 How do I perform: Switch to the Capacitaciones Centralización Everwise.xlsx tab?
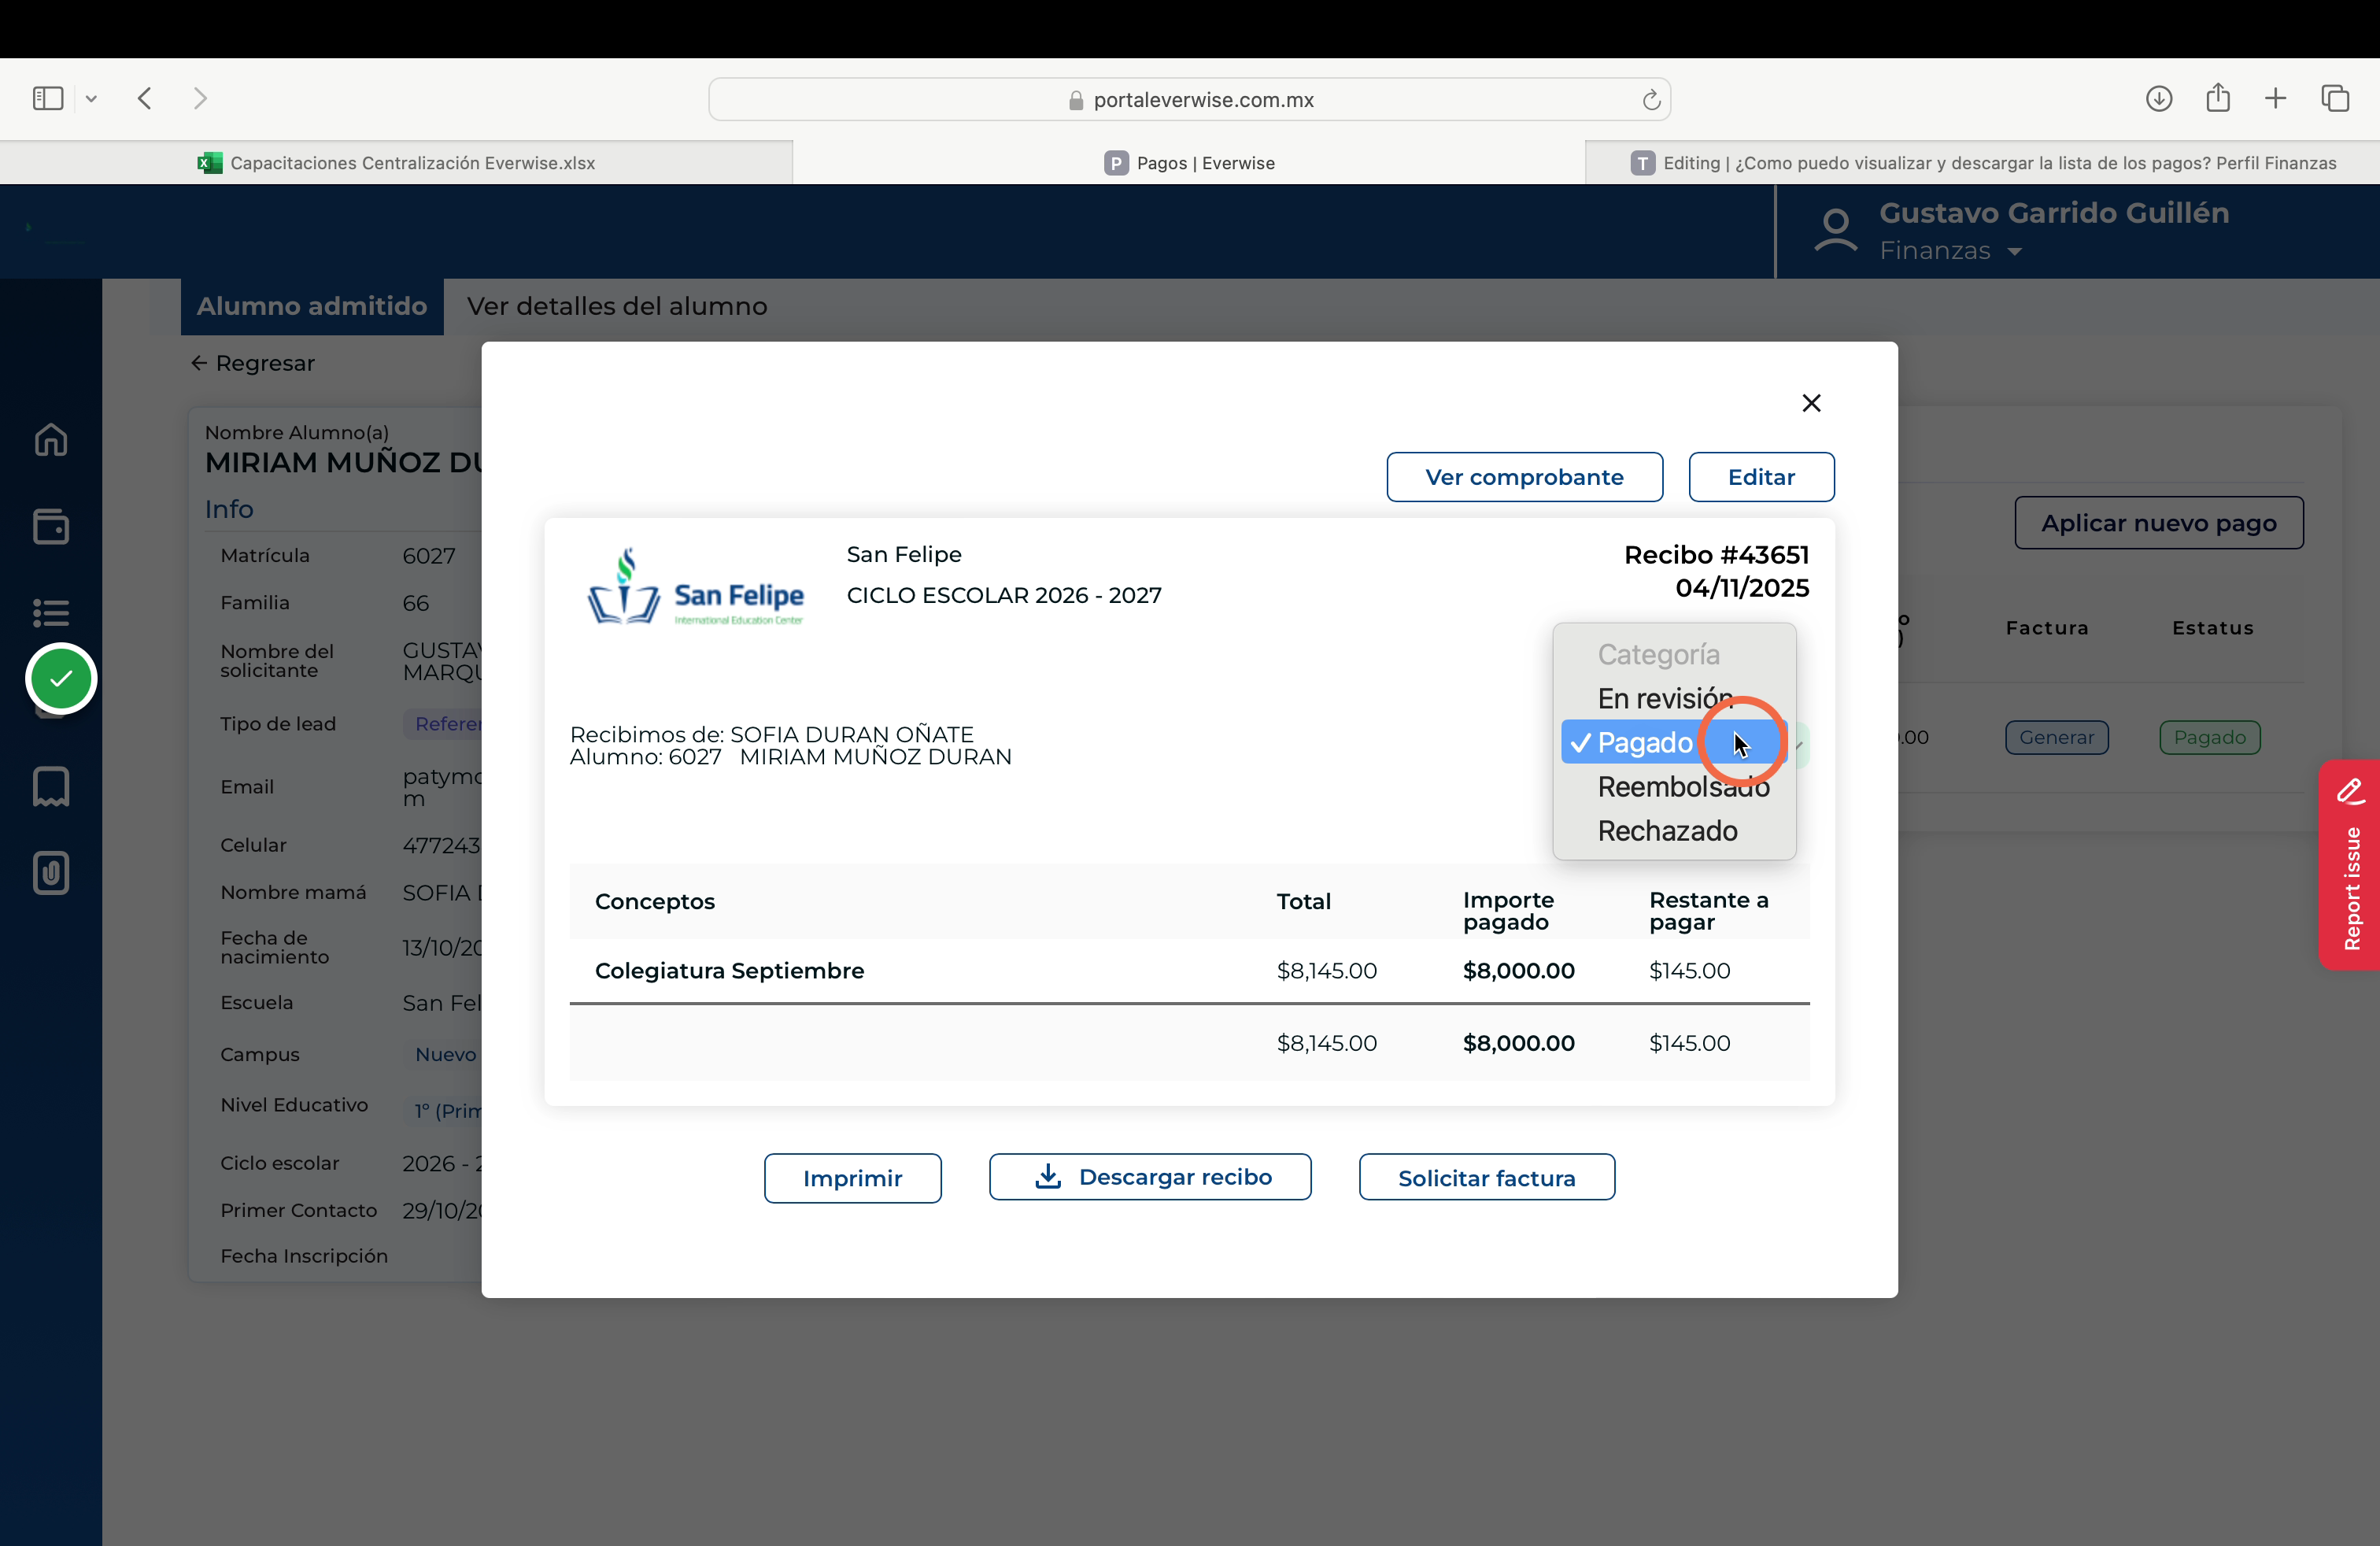tap(396, 163)
